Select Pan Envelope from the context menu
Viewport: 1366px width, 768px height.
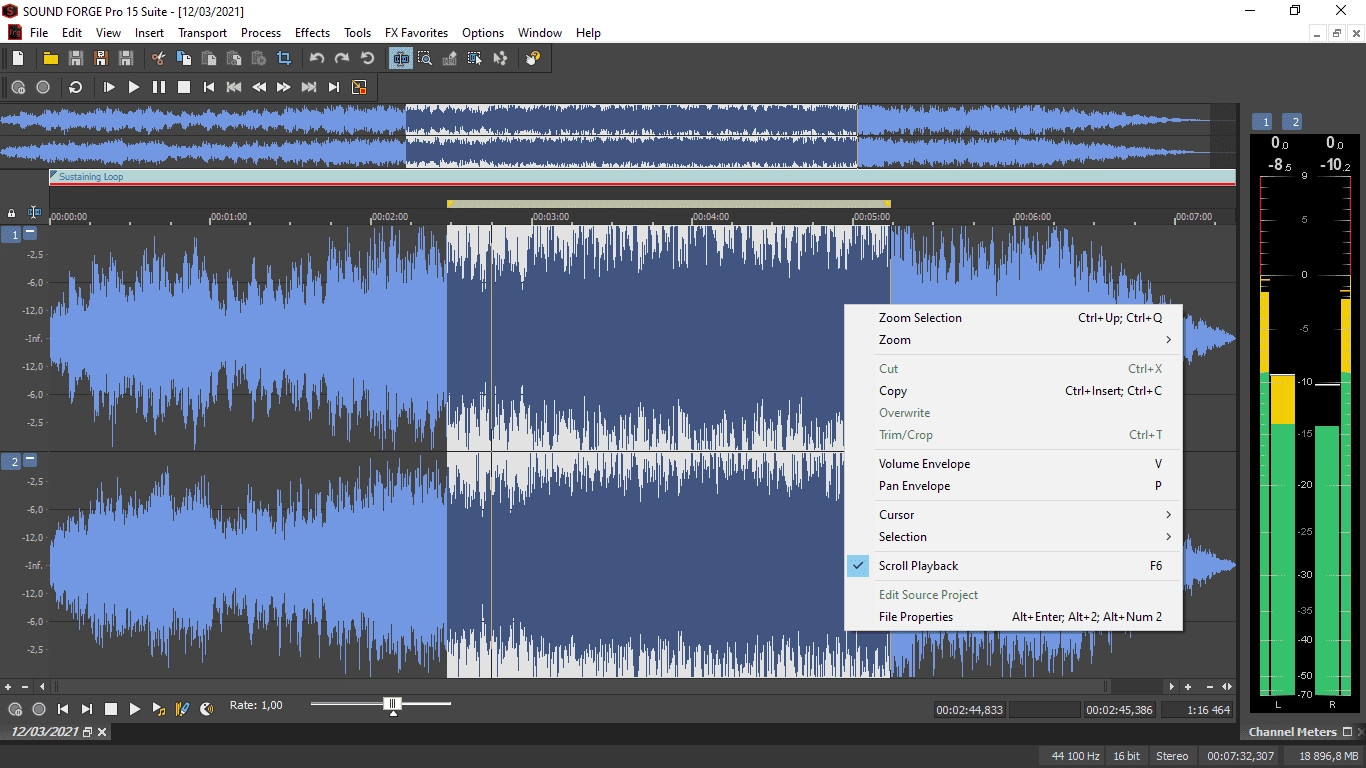tap(1013, 486)
